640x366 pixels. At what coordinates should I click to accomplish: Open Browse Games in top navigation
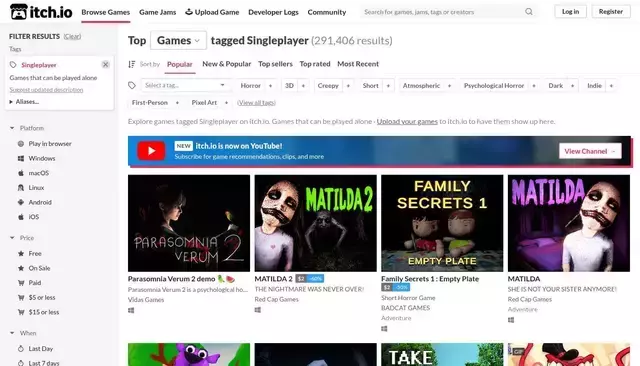(106, 12)
